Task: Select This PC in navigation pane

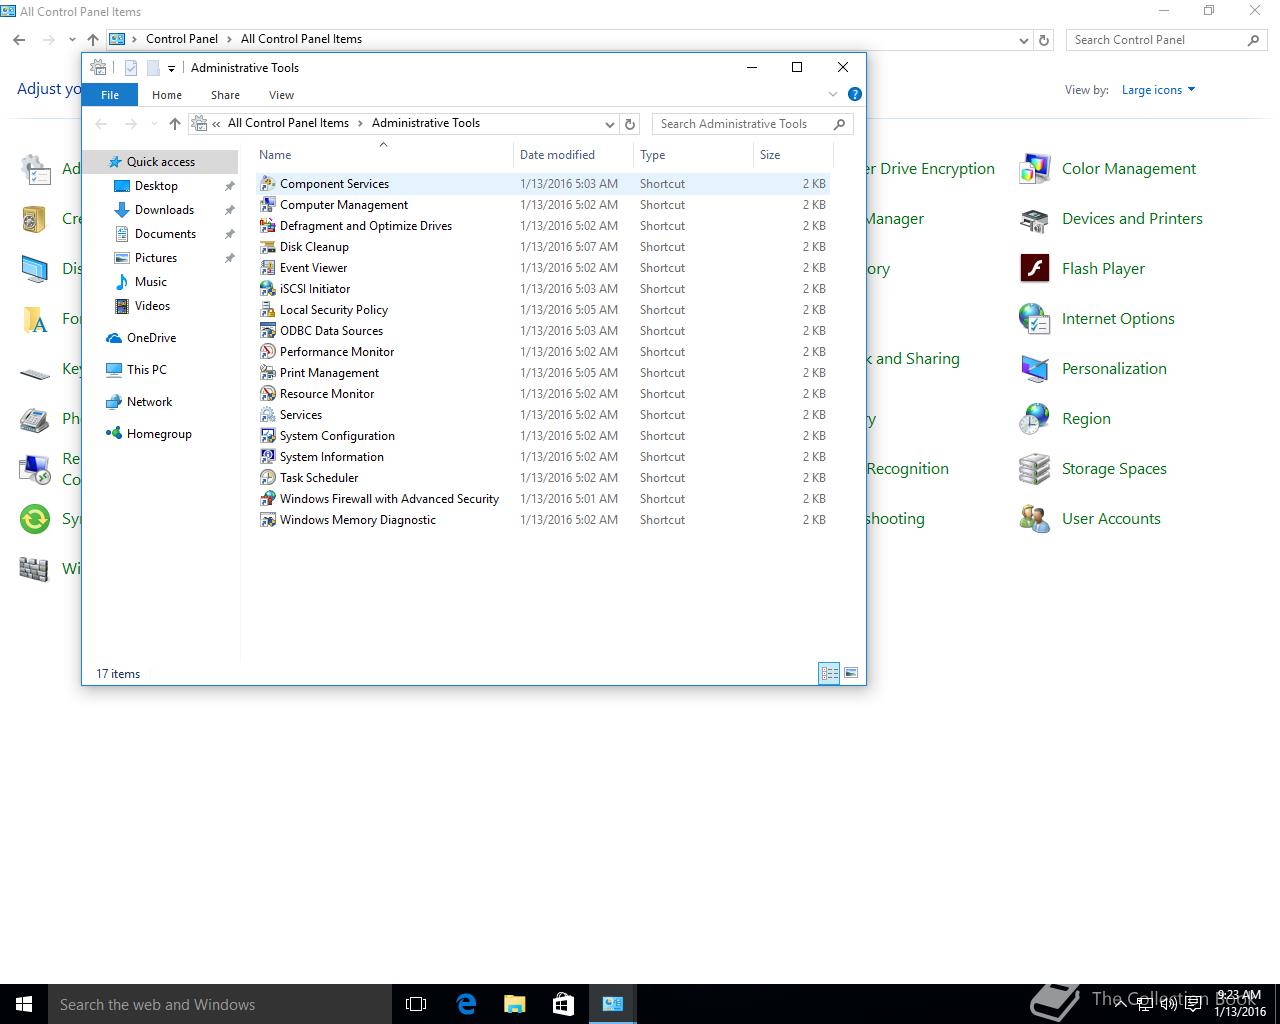Action: 146,370
